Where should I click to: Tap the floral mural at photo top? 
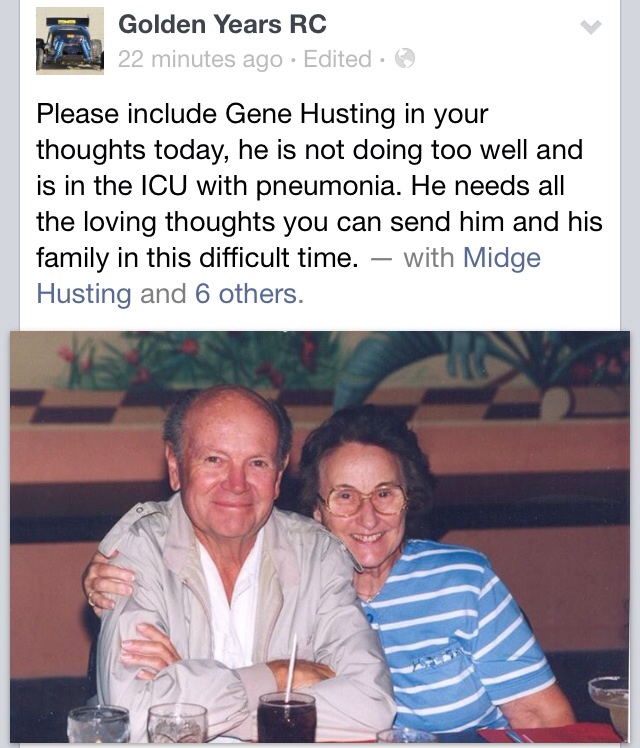pos(320,363)
